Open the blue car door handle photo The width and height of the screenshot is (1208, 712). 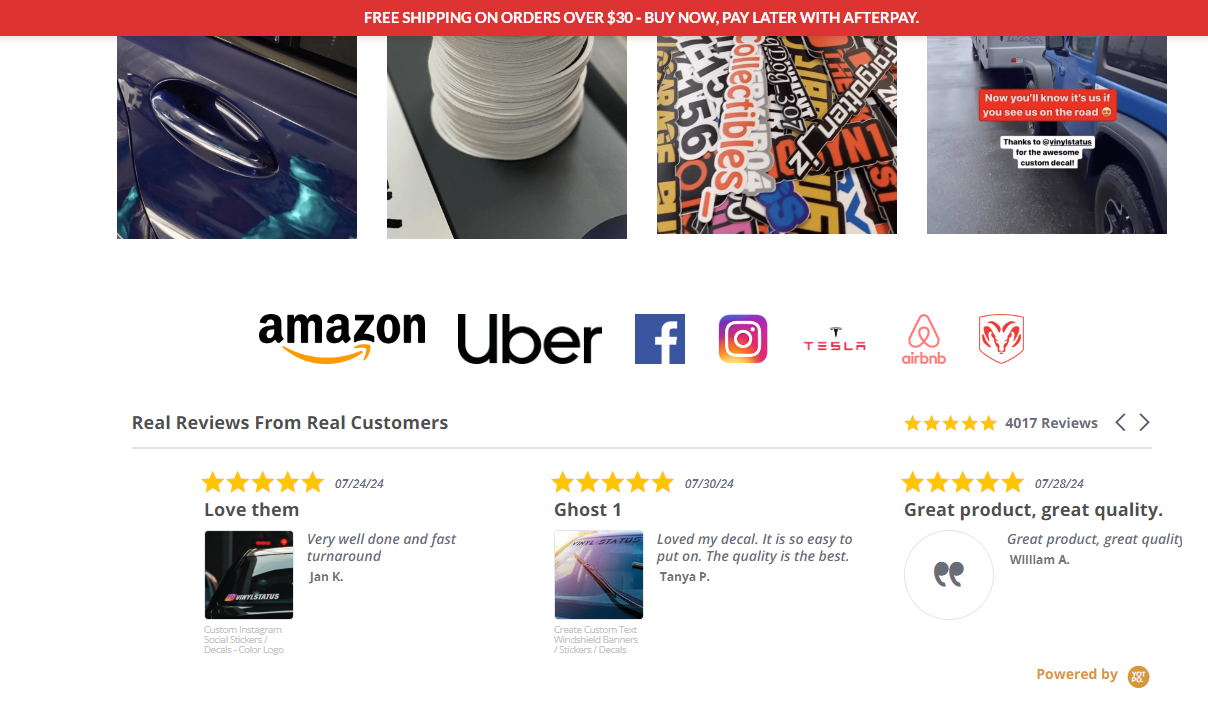[x=237, y=137]
